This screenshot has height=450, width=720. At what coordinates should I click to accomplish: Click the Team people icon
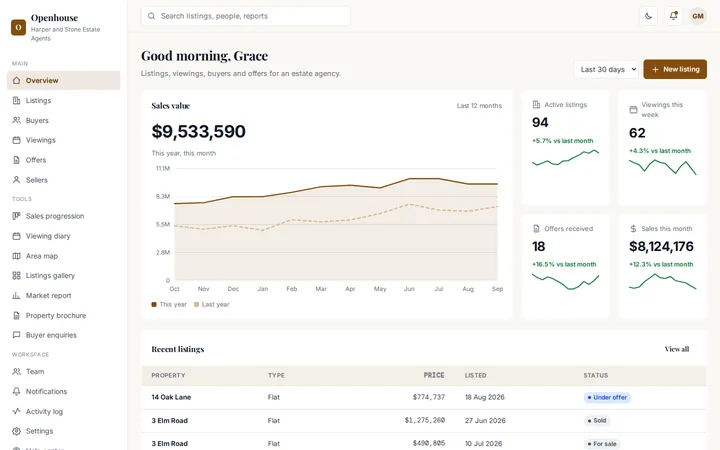17,371
